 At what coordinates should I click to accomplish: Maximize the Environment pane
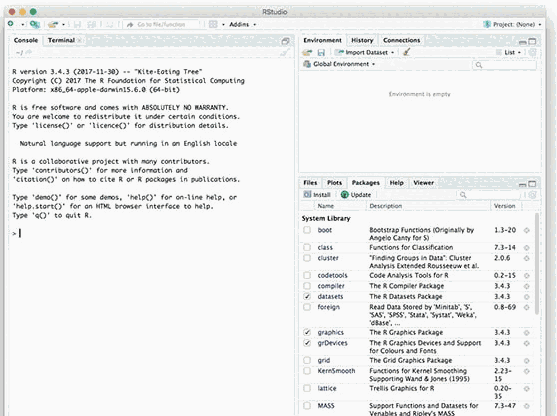[532, 42]
